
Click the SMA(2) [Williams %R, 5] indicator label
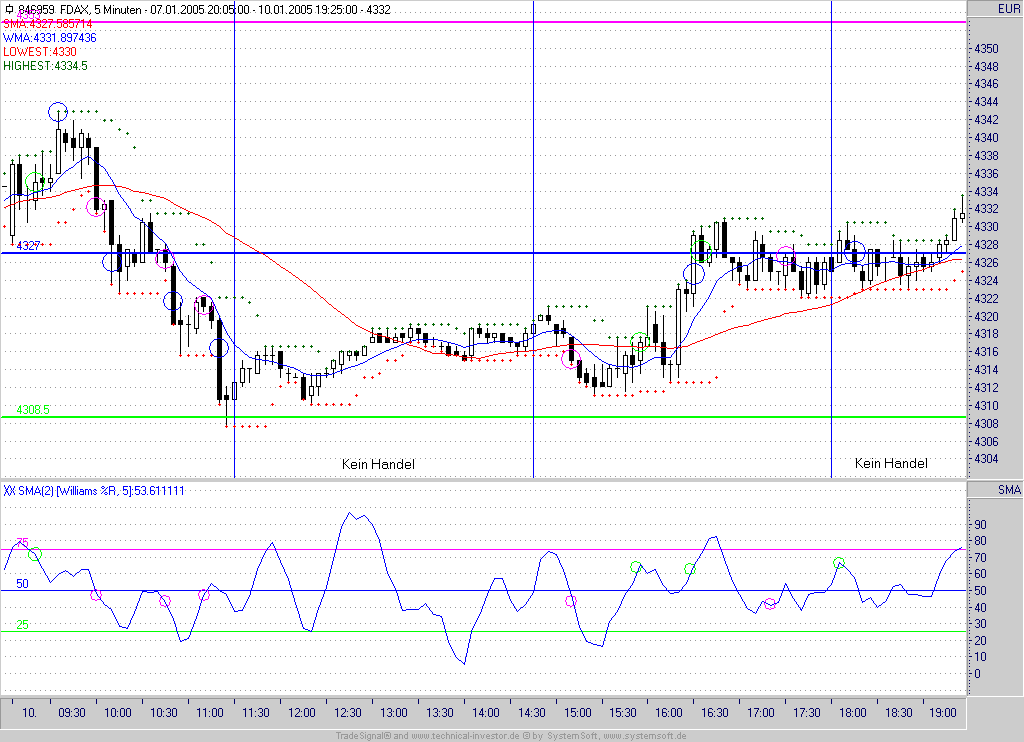click(101, 491)
